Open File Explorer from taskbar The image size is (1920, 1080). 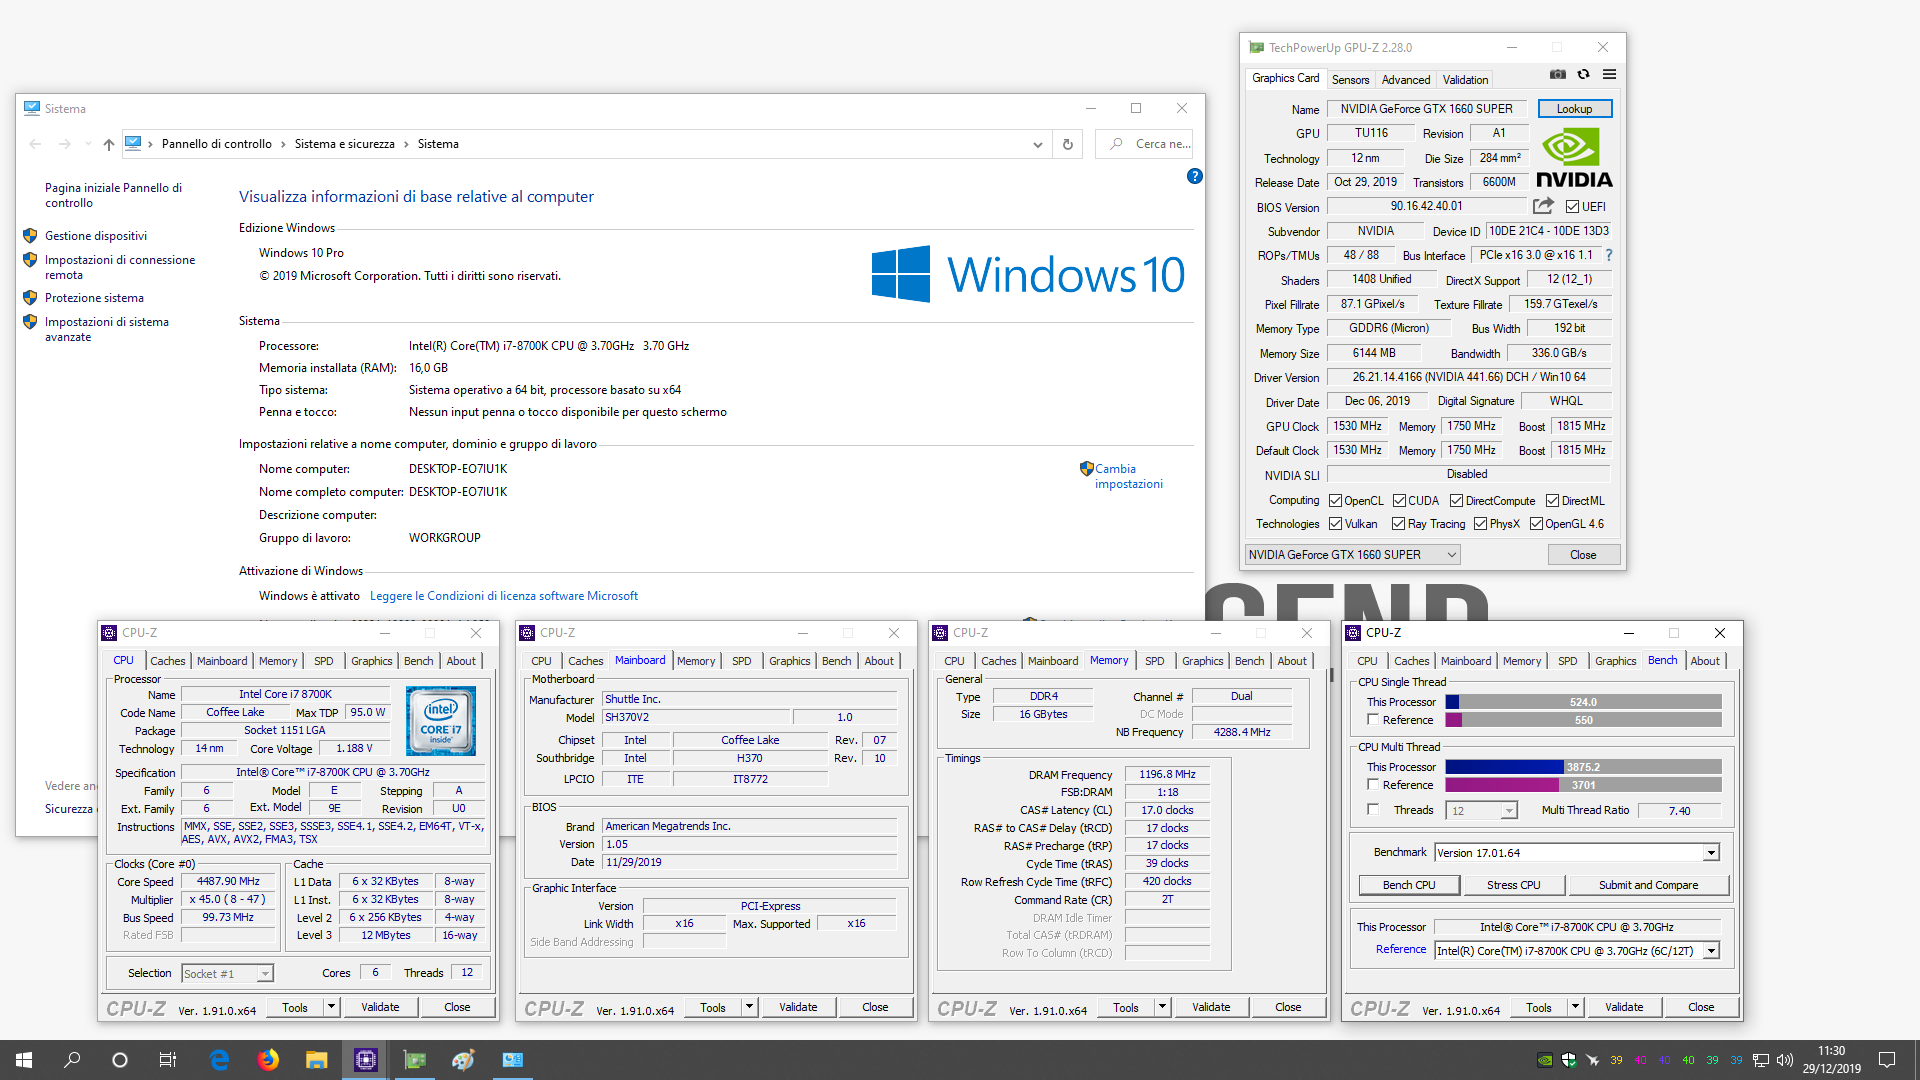click(316, 1060)
